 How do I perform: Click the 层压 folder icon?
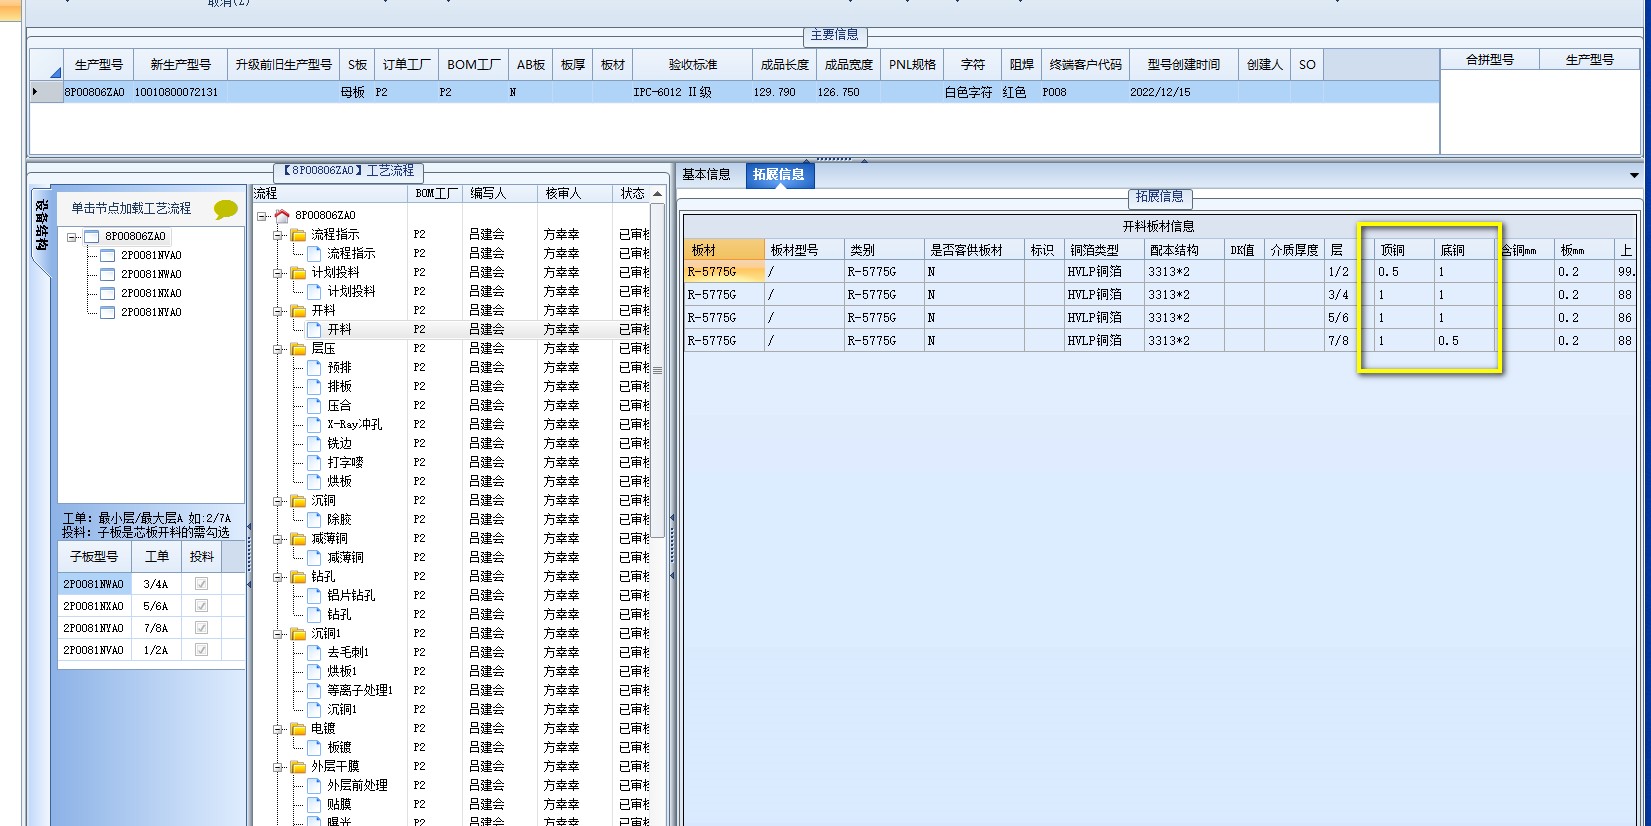pos(298,348)
